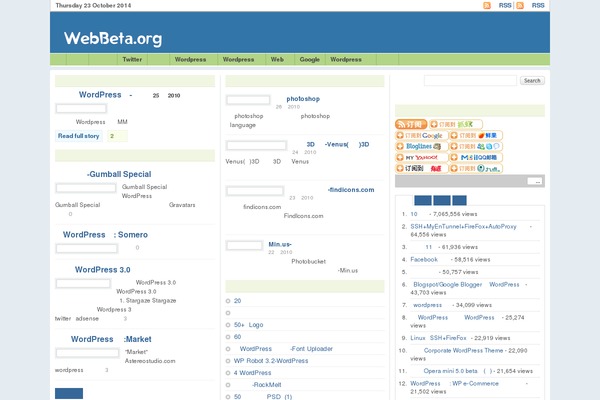This screenshot has height=400, width=600.
Task: Click the blue button below the WordPress :Market post
Action: pyautogui.click(x=69, y=393)
